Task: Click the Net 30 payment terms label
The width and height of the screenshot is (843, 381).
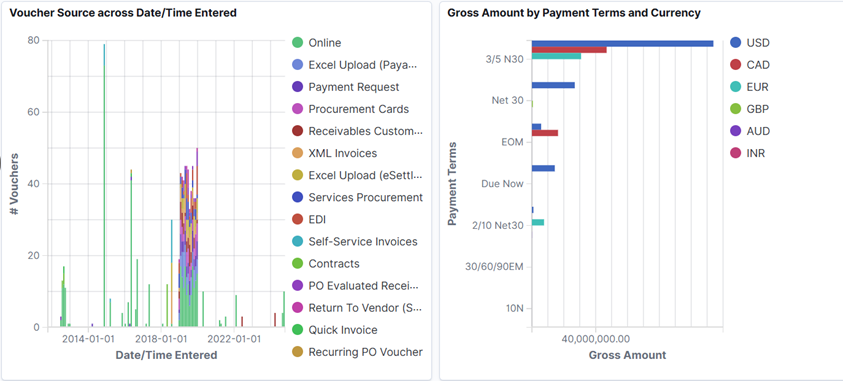Action: [508, 100]
